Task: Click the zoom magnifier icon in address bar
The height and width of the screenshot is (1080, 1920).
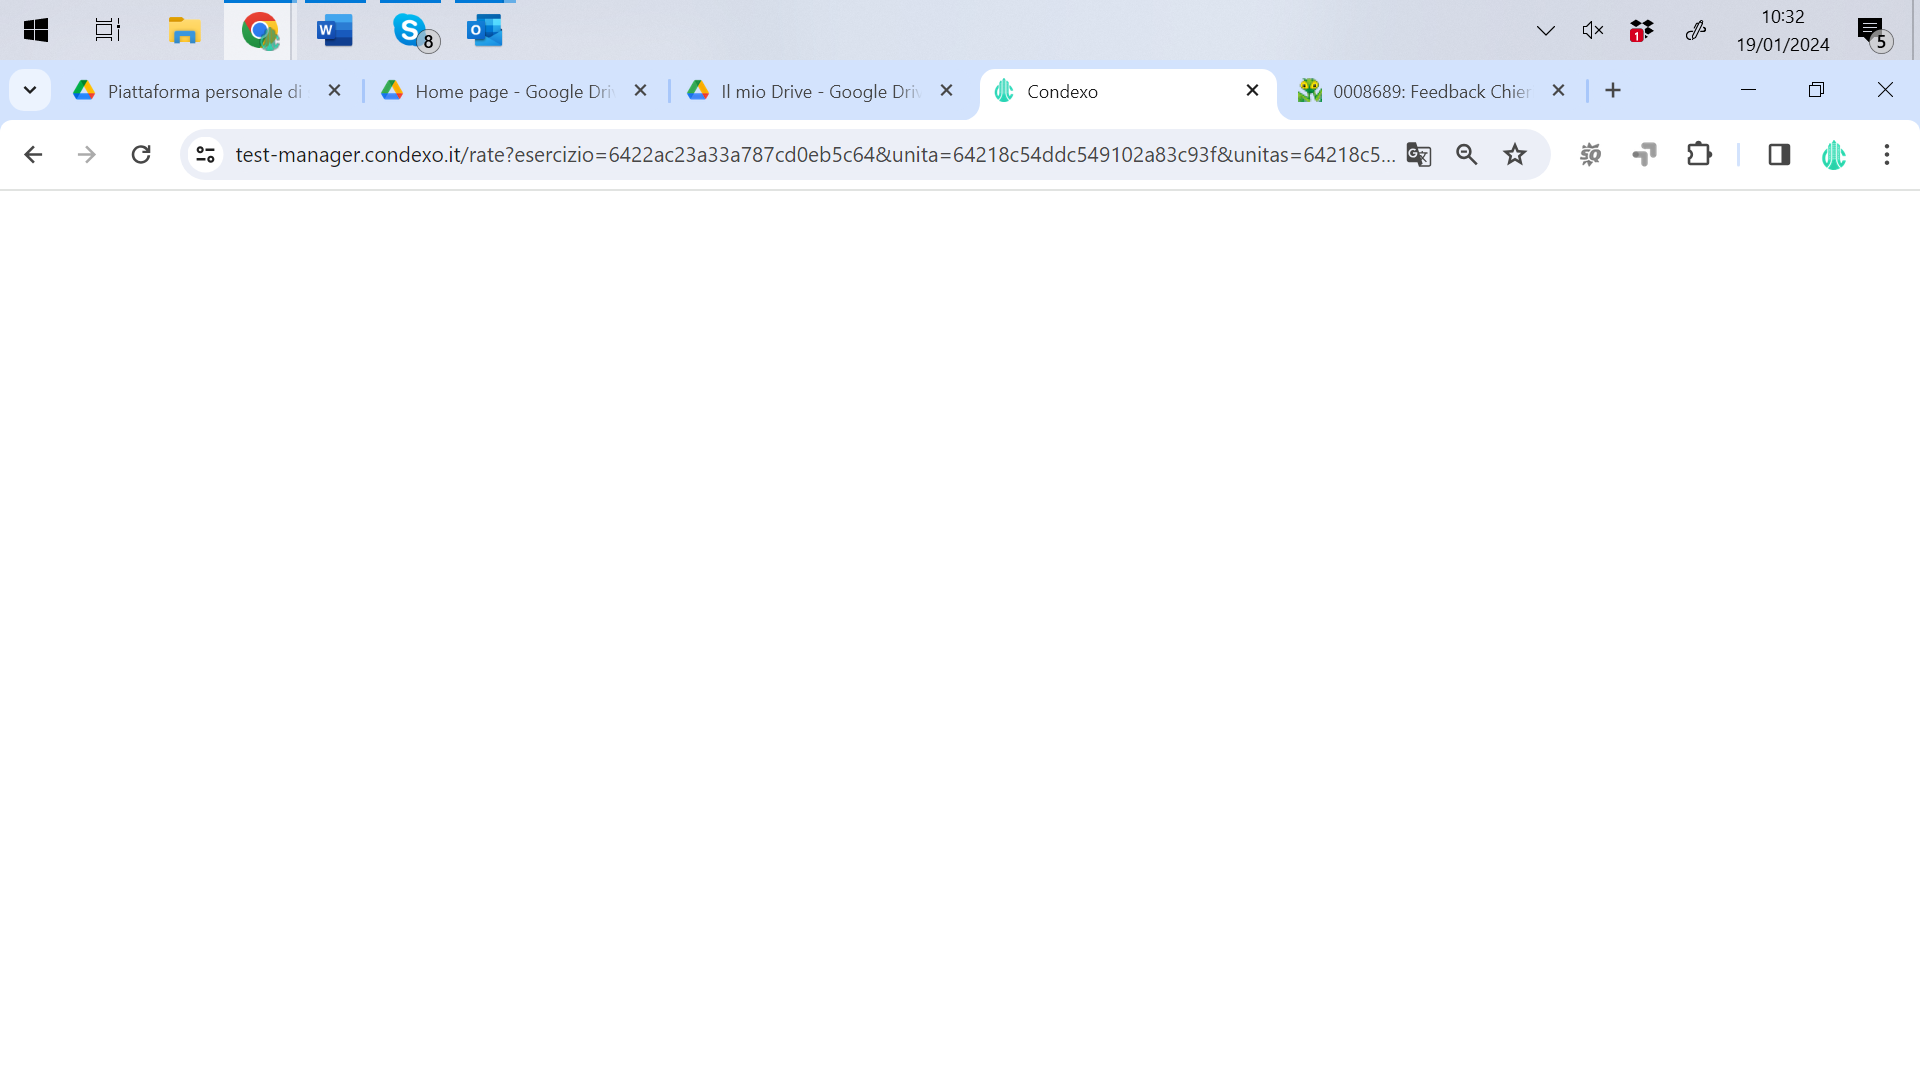Action: [1466, 154]
